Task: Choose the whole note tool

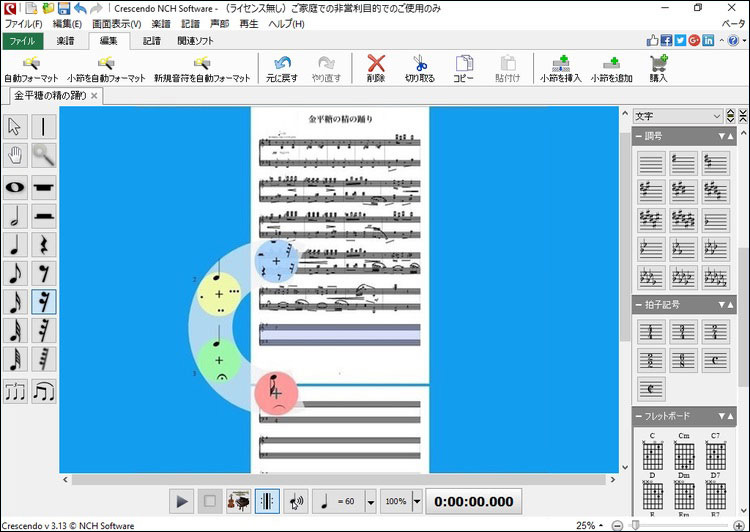Action: click(15, 188)
